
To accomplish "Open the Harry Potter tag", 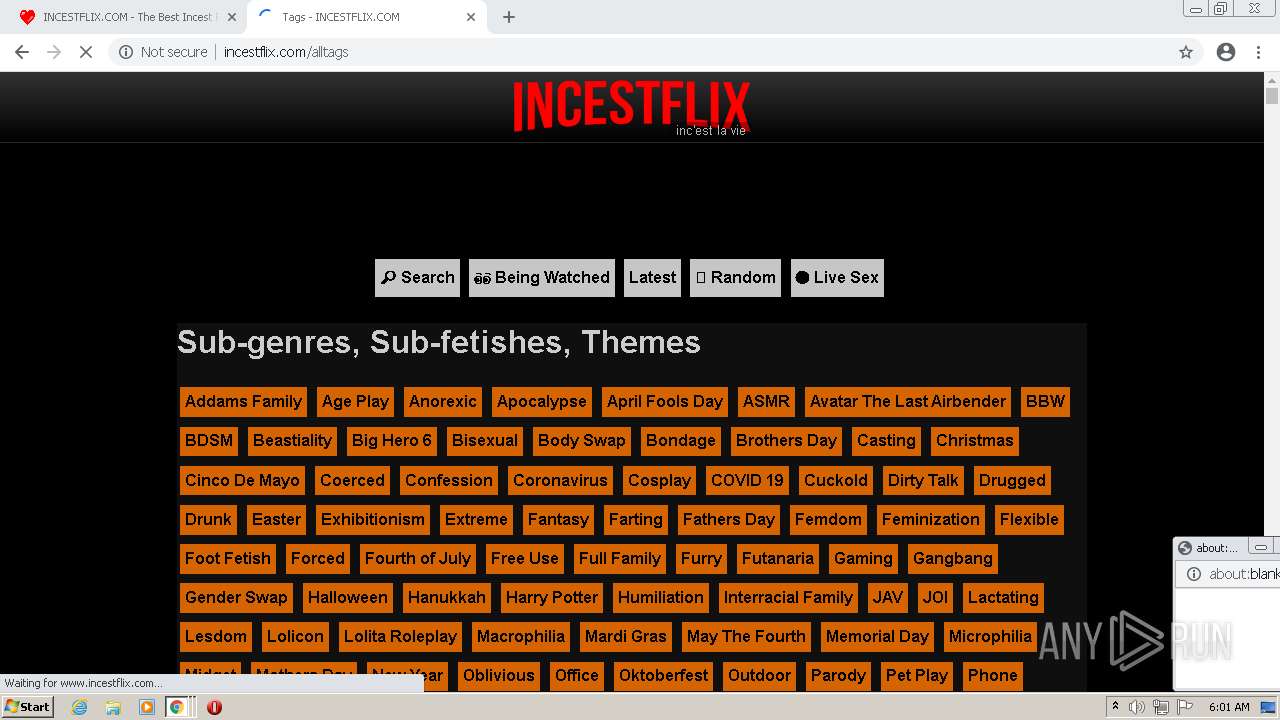I will pos(552,598).
